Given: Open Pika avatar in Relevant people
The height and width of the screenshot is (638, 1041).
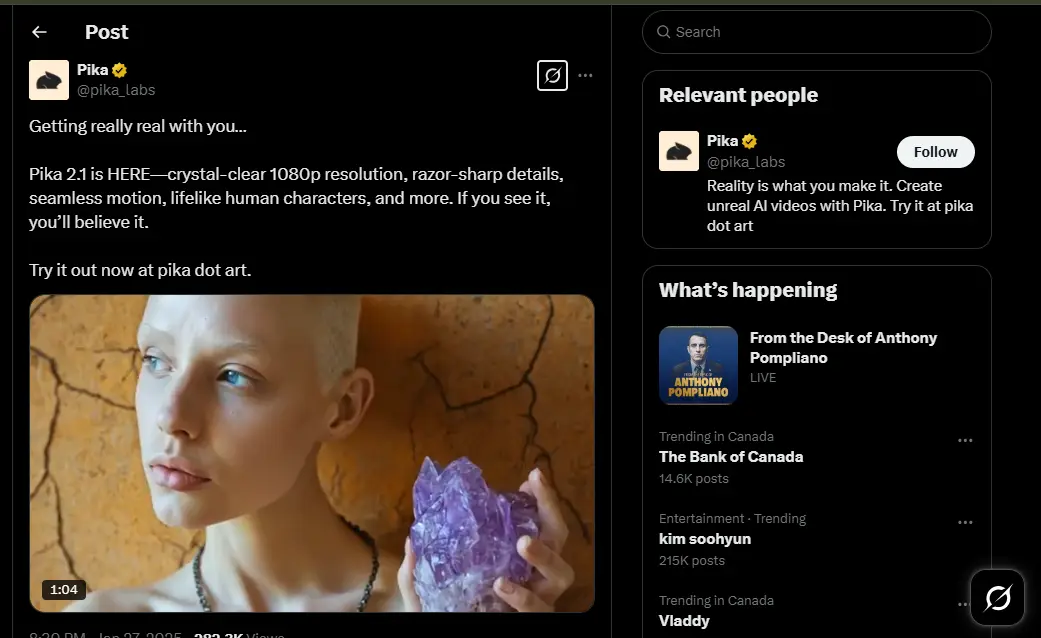Looking at the screenshot, I should click(679, 151).
